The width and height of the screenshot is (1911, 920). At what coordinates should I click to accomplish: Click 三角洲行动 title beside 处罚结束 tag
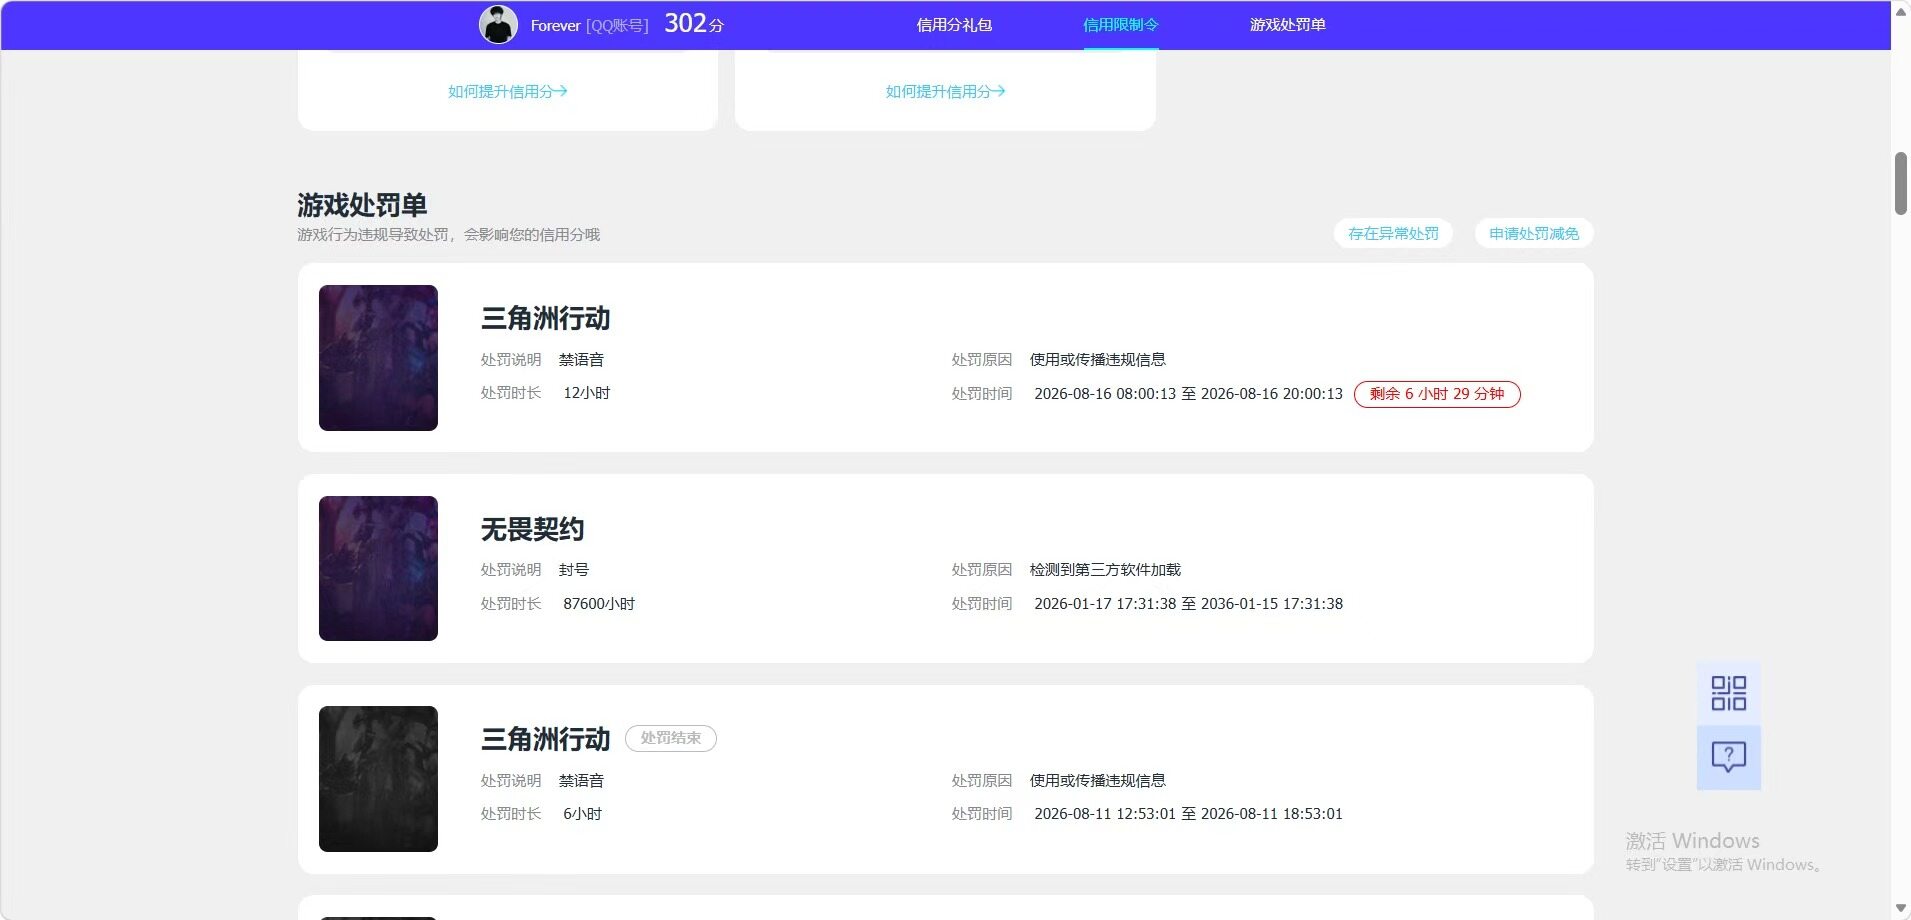tap(545, 739)
